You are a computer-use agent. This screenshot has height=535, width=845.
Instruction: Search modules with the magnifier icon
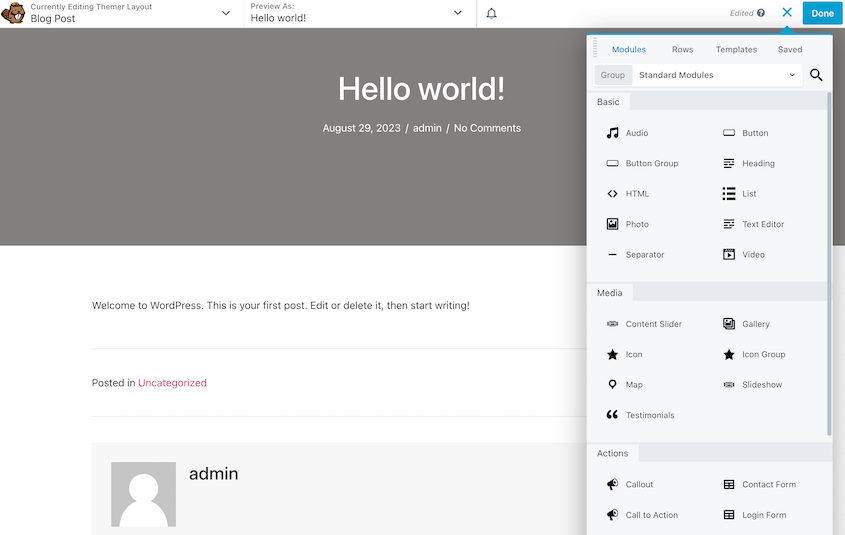pos(816,75)
